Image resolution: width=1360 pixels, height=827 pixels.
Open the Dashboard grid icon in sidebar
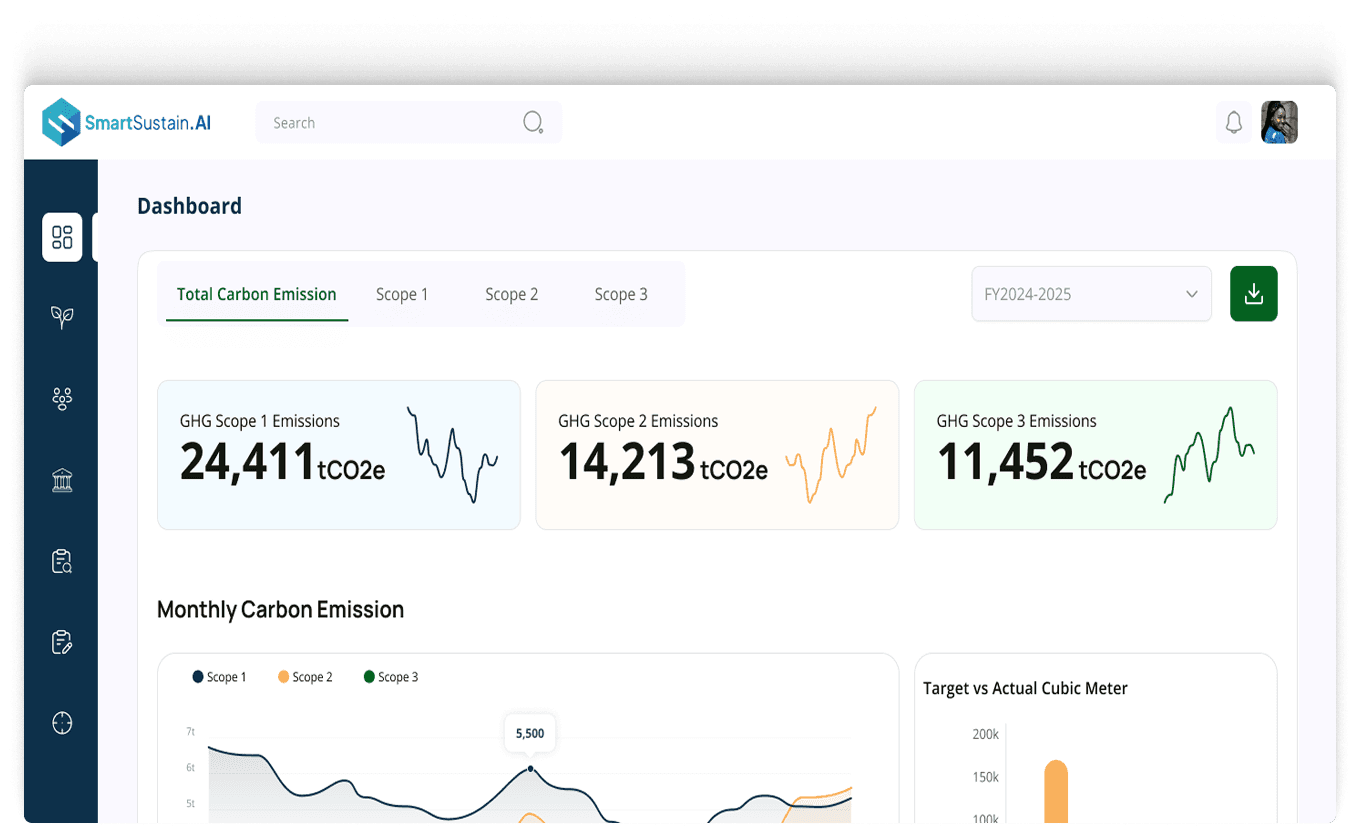coord(62,237)
